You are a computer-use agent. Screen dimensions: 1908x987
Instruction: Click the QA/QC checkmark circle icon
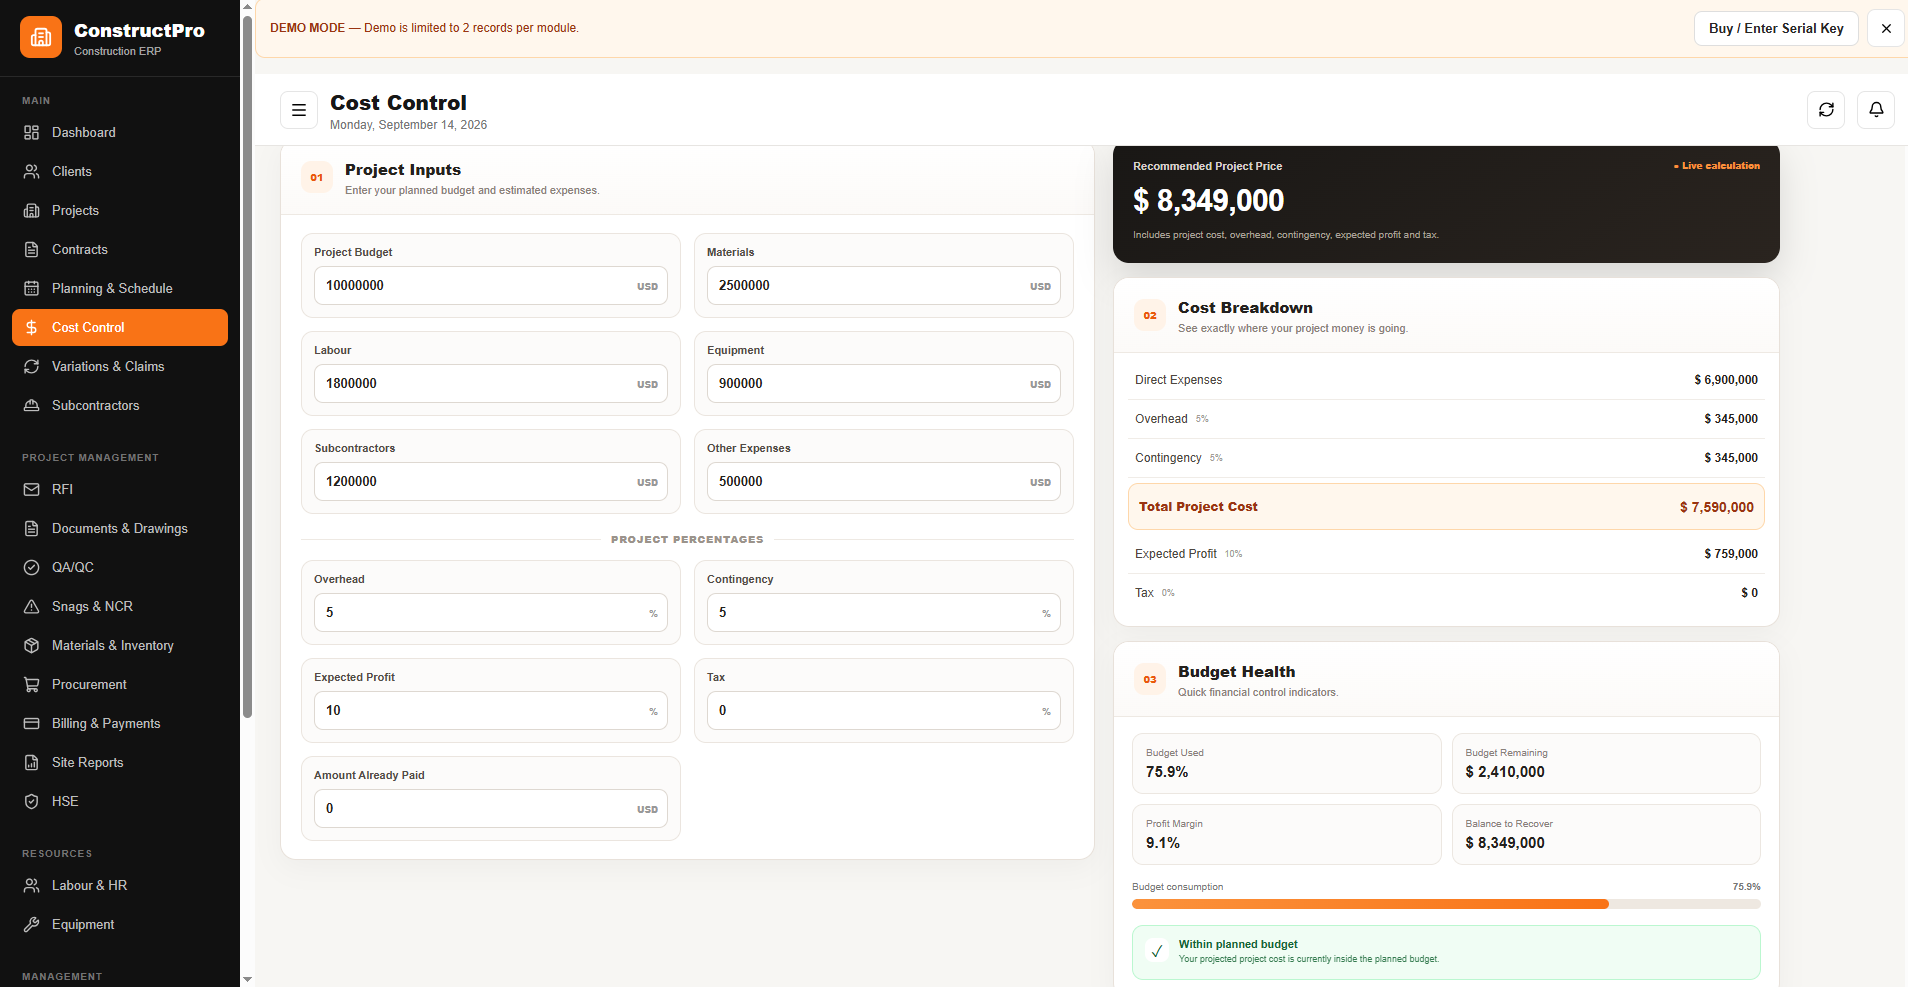click(x=32, y=568)
